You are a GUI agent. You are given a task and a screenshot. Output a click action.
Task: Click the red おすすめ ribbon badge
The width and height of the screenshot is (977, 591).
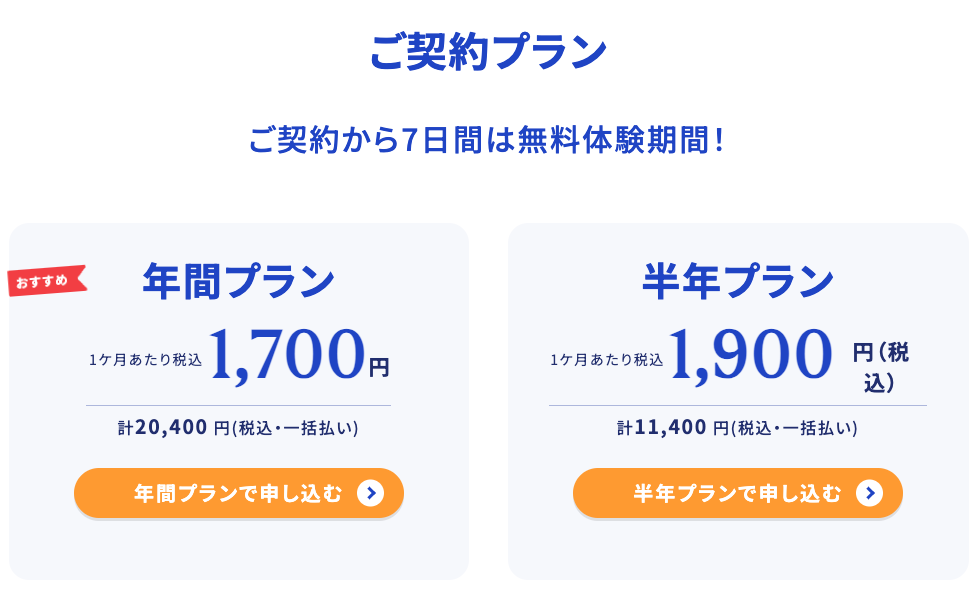(47, 281)
